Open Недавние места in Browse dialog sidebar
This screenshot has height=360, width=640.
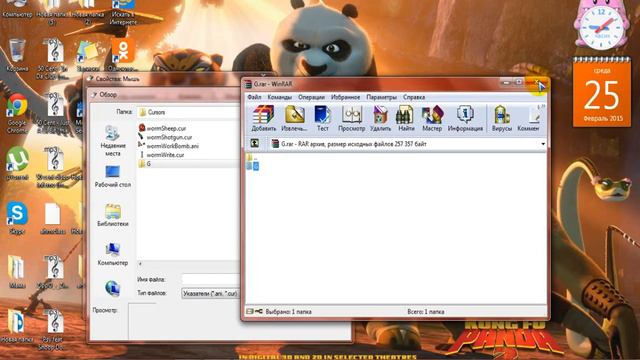click(112, 141)
